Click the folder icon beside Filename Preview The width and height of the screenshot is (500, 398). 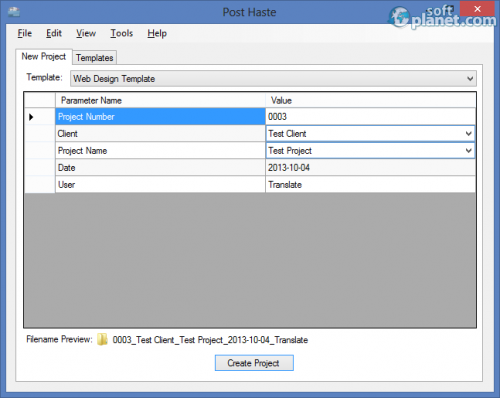pyautogui.click(x=102, y=339)
